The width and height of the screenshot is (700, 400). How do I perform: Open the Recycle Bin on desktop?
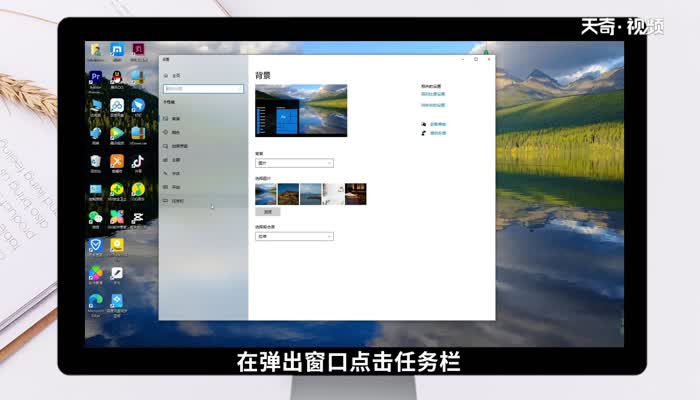(x=96, y=162)
